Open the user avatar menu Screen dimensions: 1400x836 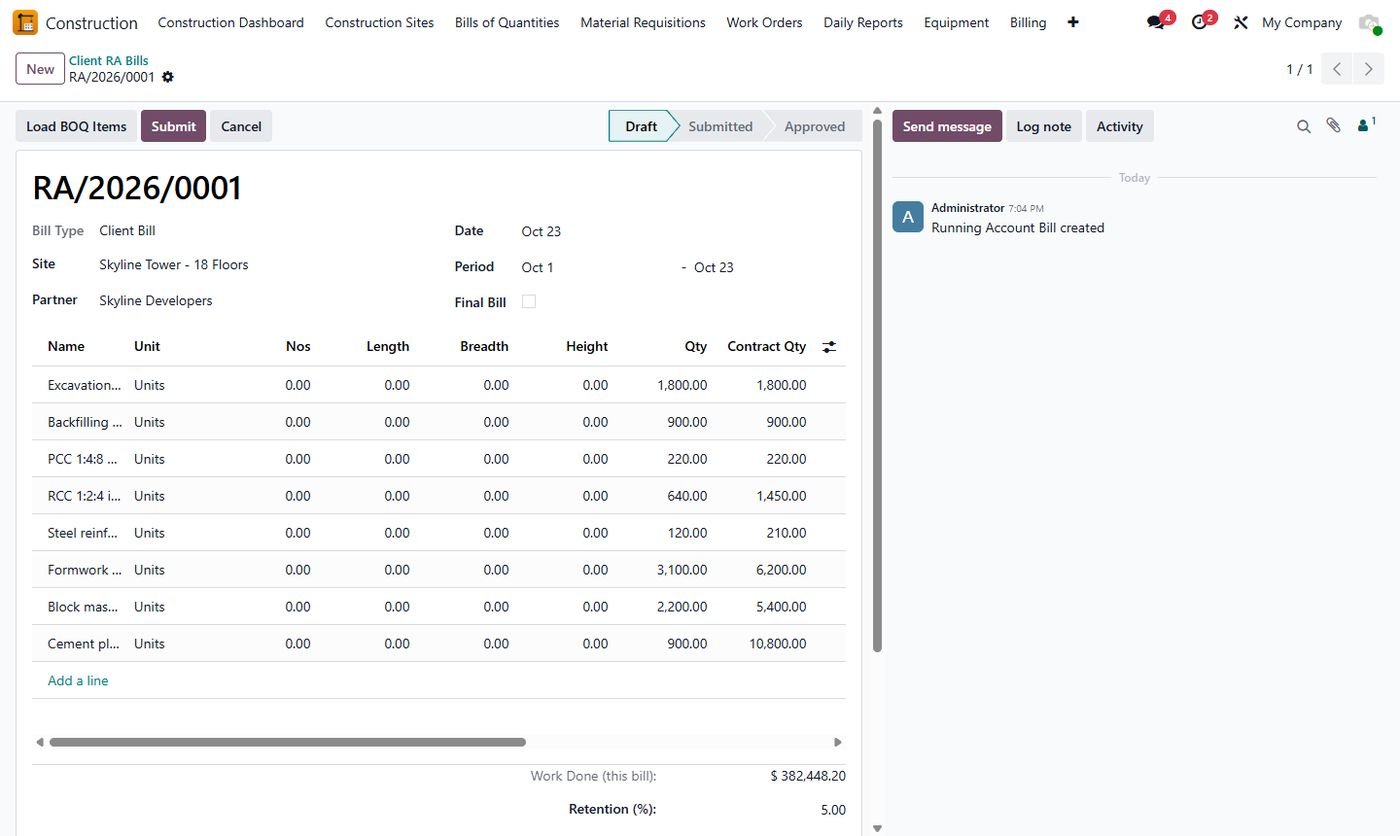(1369, 22)
